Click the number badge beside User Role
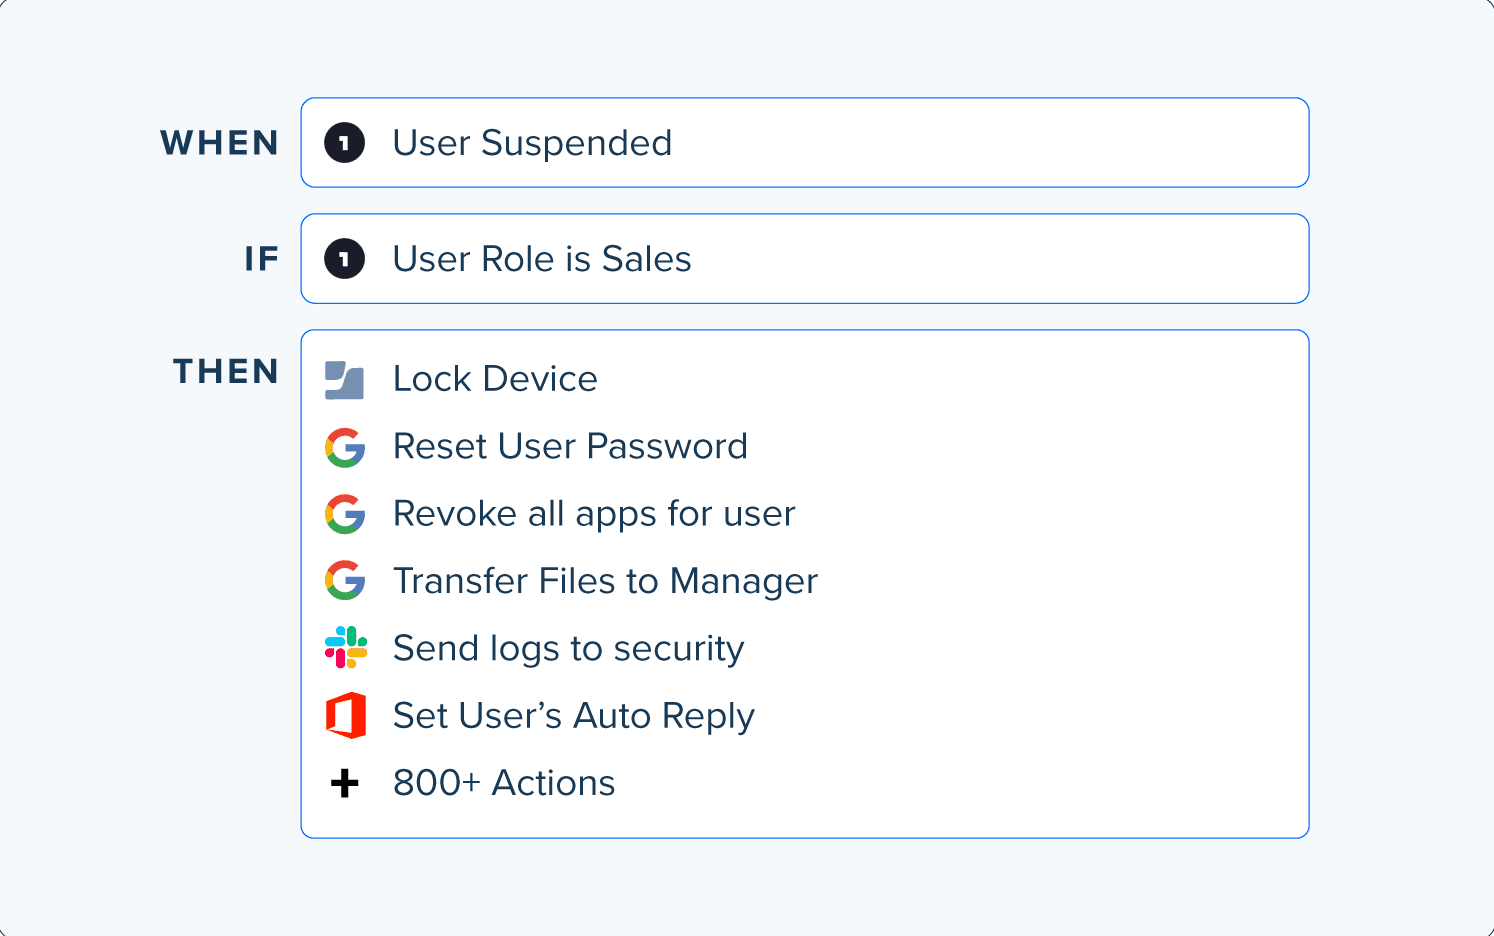Image resolution: width=1494 pixels, height=936 pixels. [x=344, y=259]
